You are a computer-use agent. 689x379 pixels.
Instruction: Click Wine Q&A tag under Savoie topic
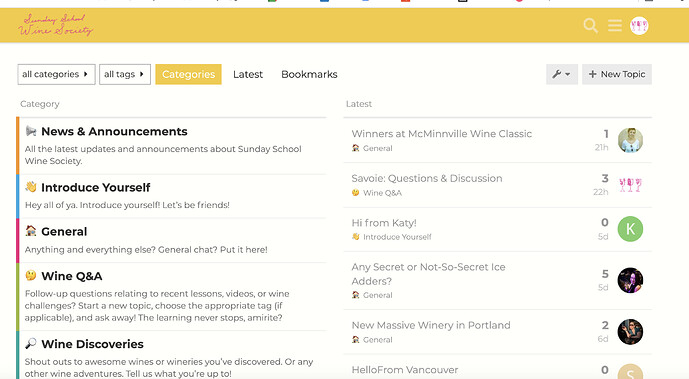click(377, 192)
